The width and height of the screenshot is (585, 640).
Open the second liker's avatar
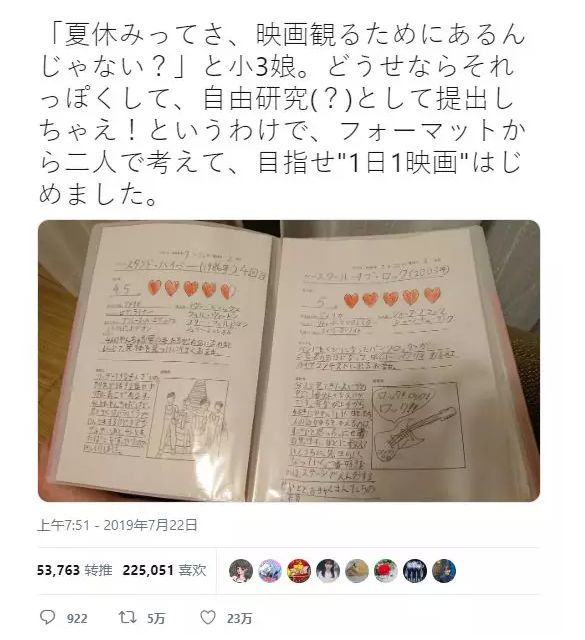coord(270,571)
